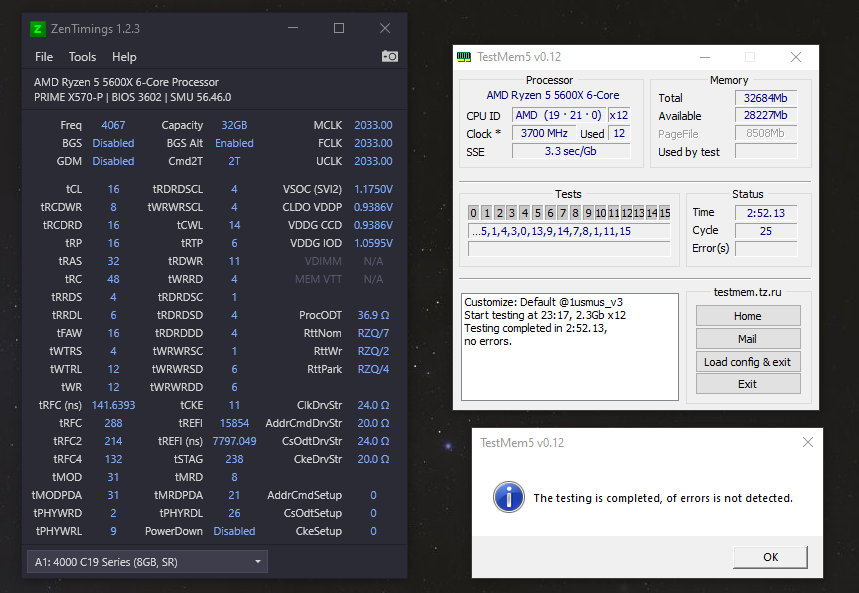Click the Cycle 25 status field
Image resolution: width=859 pixels, height=593 pixels.
pyautogui.click(x=766, y=231)
